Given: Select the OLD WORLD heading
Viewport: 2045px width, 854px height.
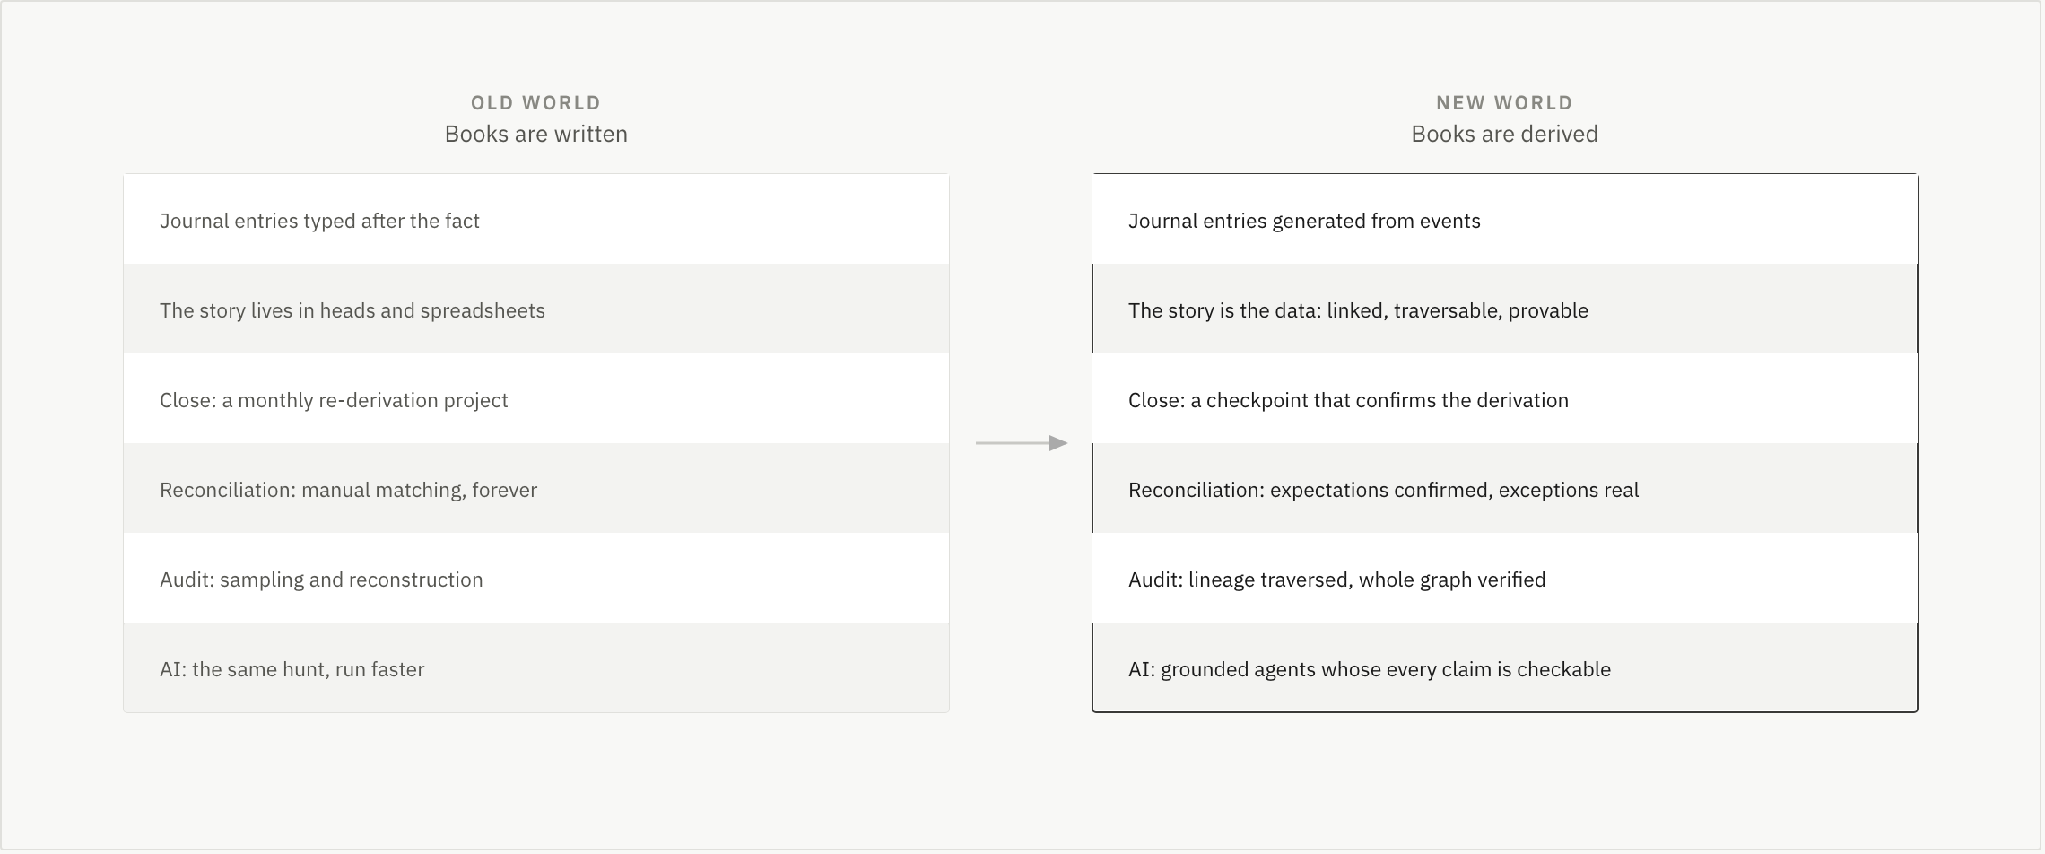Looking at the screenshot, I should [x=536, y=102].
